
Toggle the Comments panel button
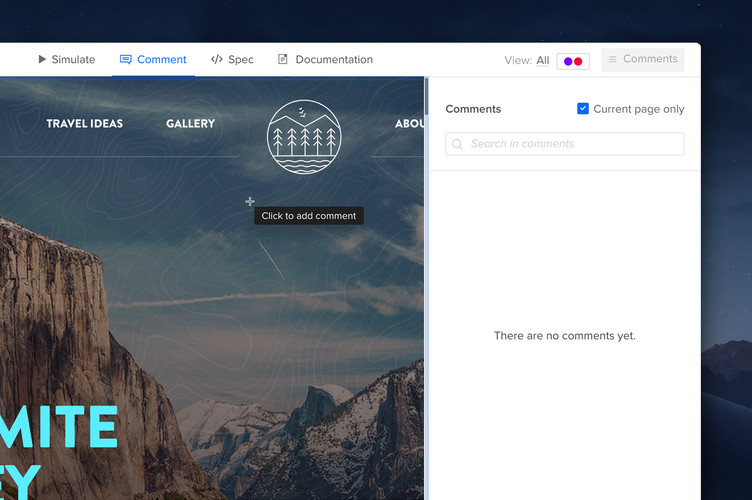point(643,59)
